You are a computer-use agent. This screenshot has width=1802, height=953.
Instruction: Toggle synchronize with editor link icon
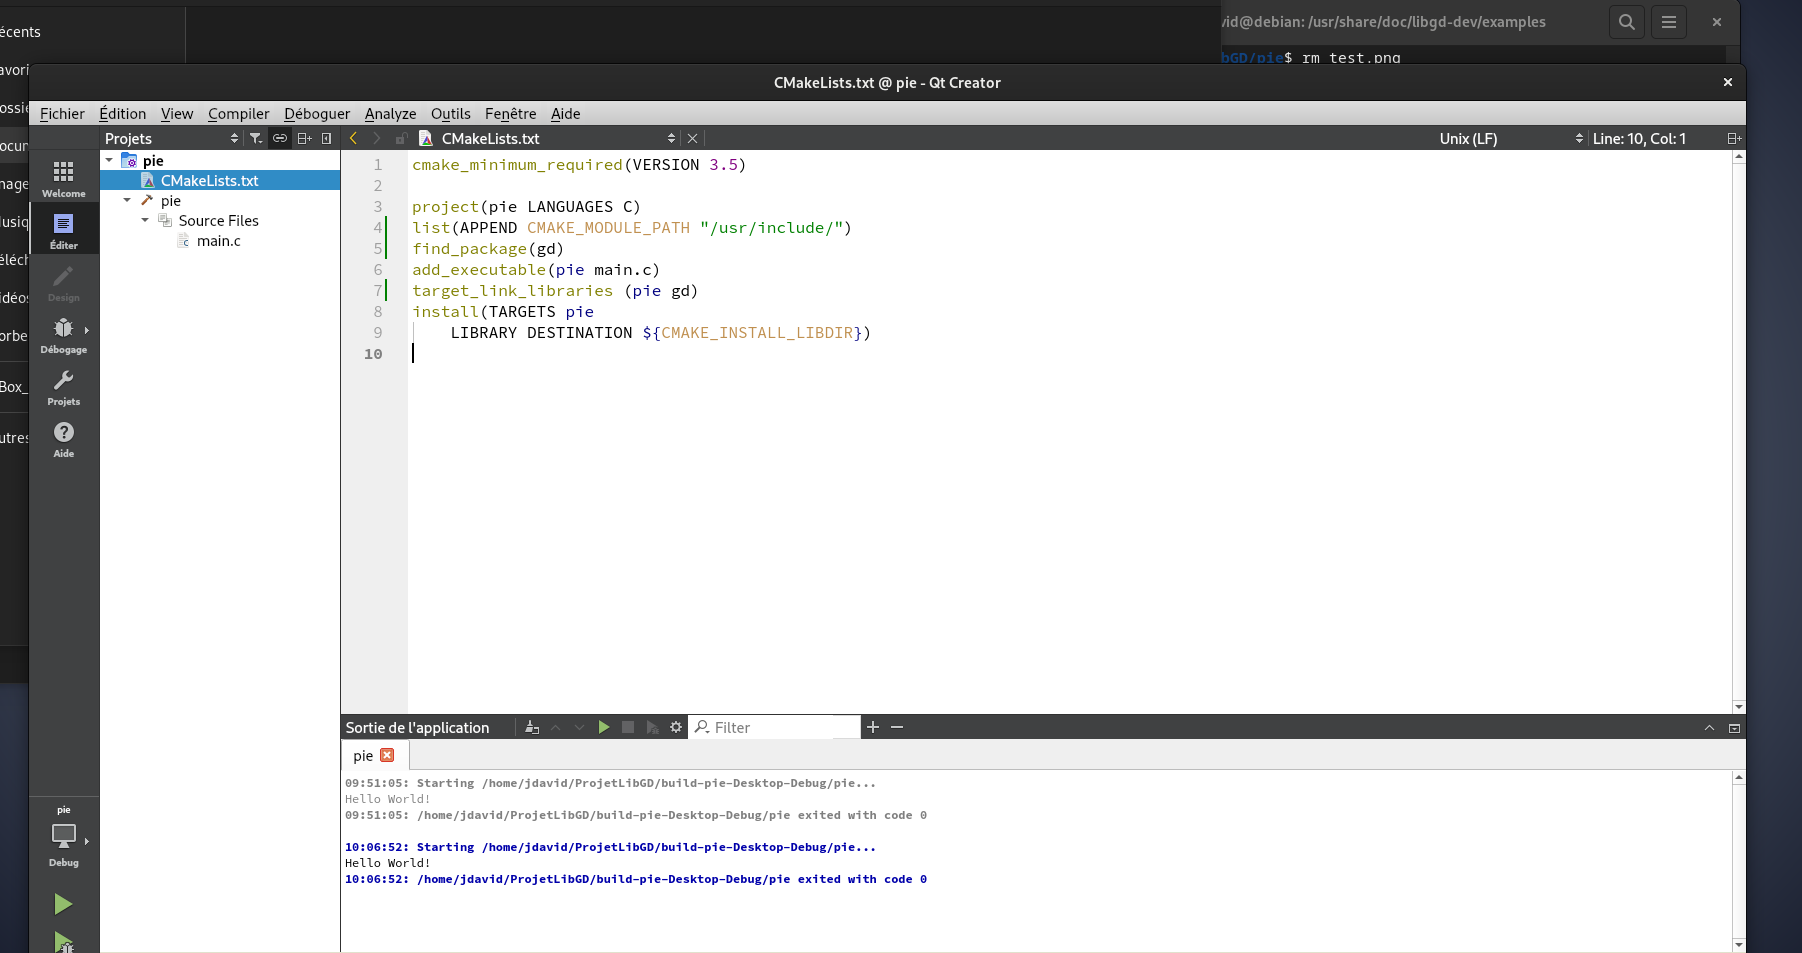(280, 138)
